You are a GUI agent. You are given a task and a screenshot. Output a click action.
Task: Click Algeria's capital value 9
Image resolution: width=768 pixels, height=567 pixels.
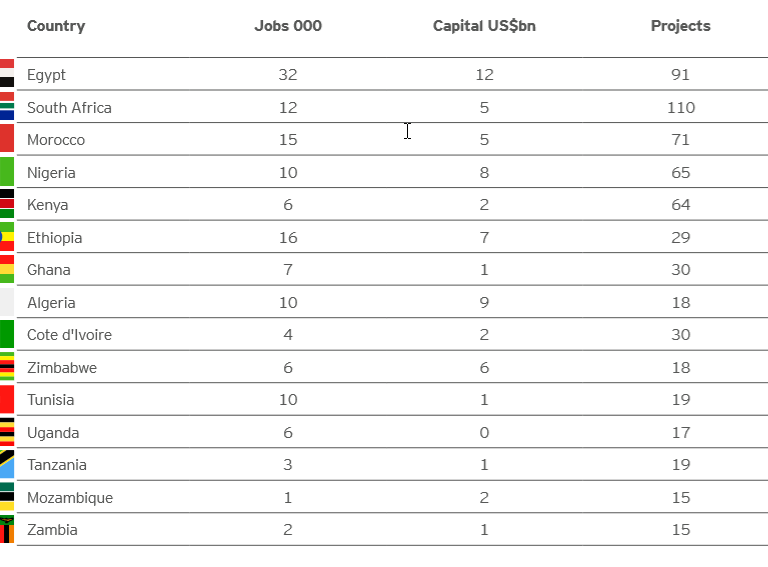click(x=484, y=303)
